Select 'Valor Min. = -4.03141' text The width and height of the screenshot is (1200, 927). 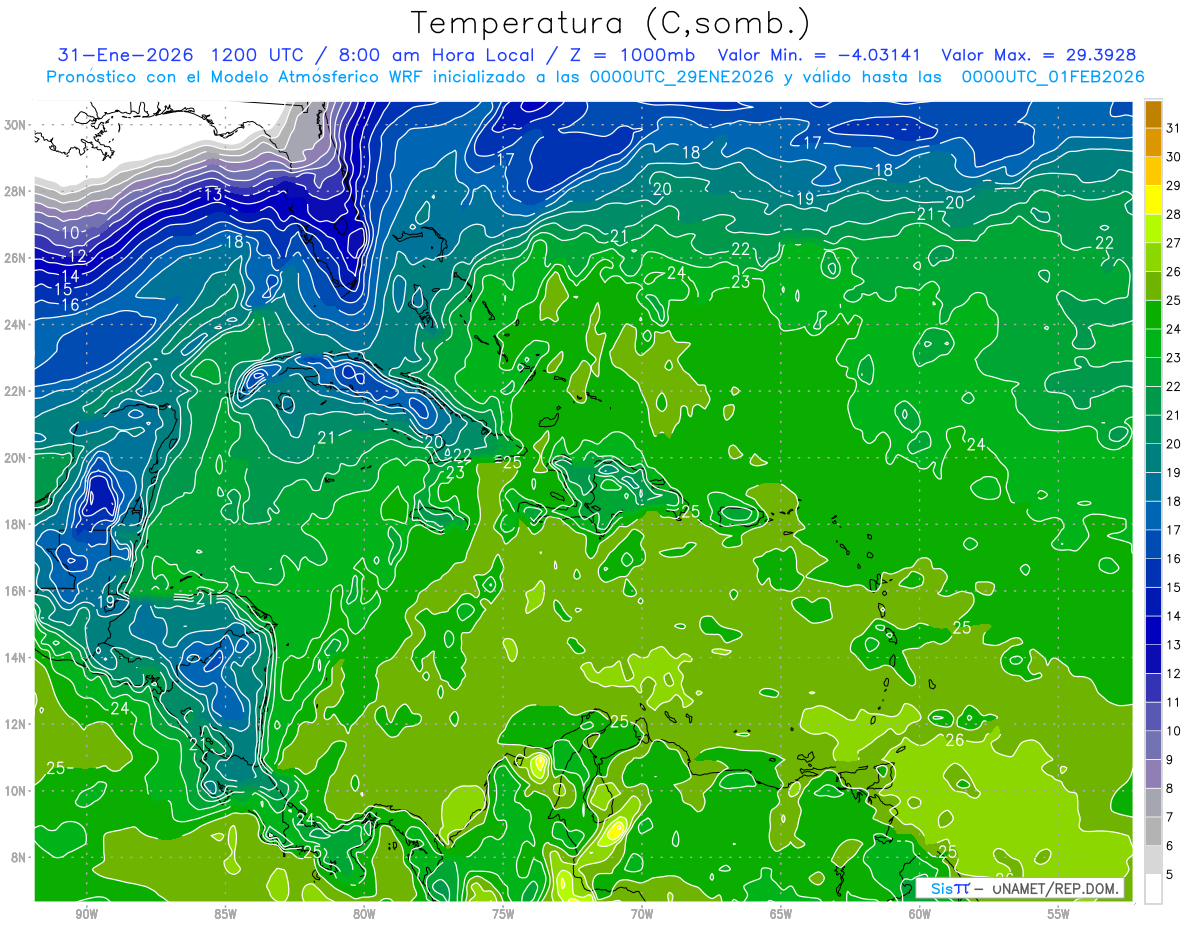(820, 55)
